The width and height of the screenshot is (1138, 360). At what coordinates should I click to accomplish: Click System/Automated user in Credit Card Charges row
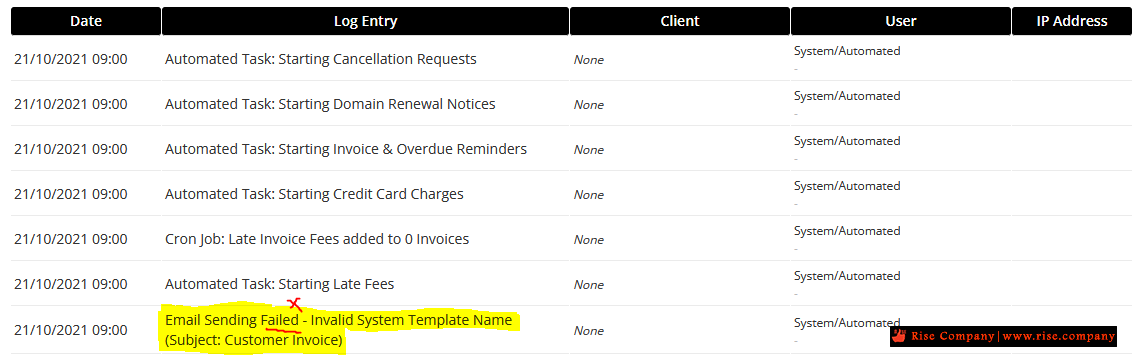point(847,186)
